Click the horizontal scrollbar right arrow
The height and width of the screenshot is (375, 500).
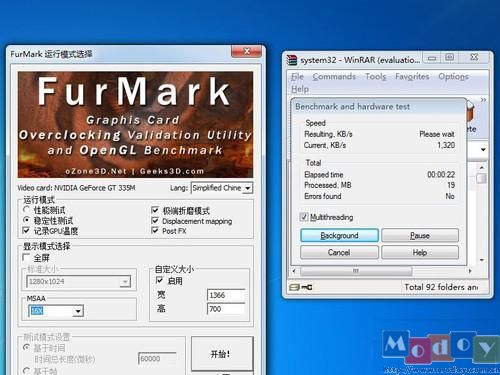click(470, 271)
